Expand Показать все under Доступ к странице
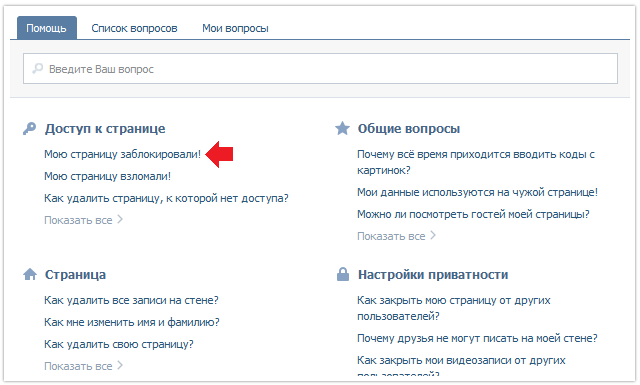The height and width of the screenshot is (385, 640). (x=83, y=220)
